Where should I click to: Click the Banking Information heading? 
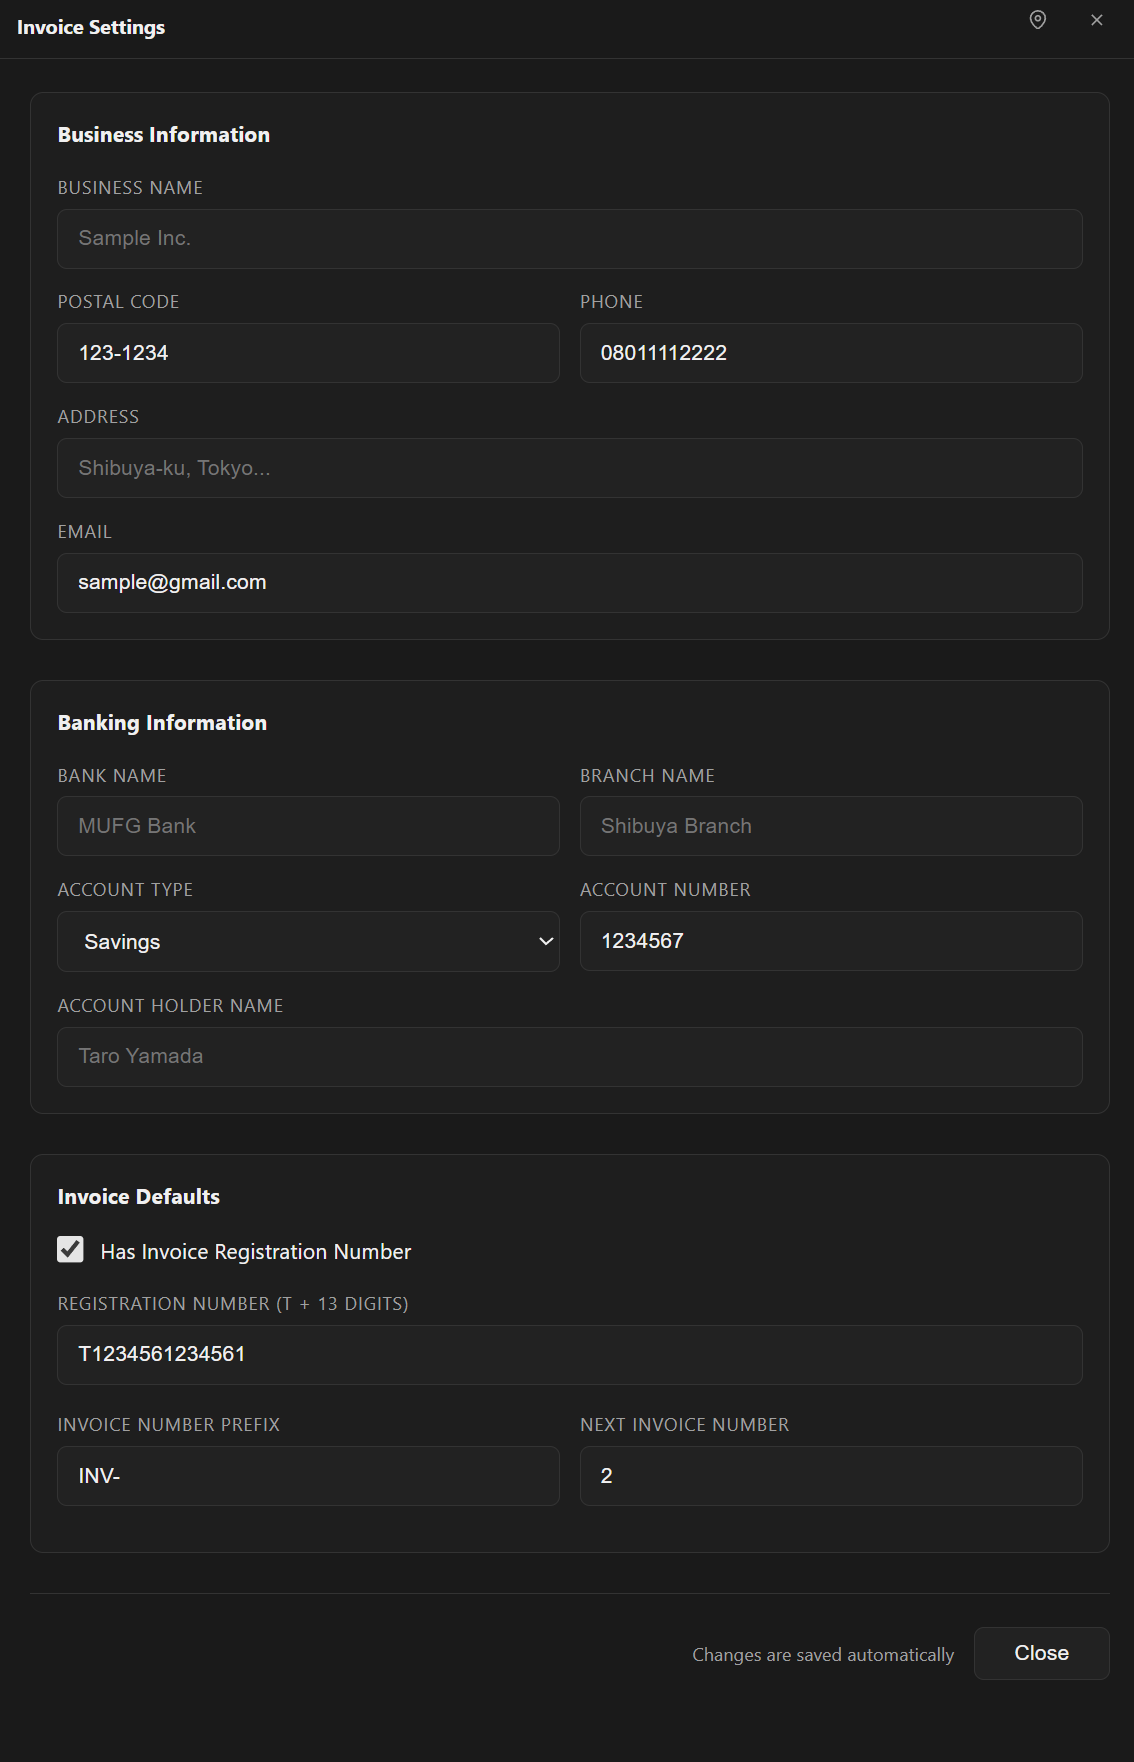pos(162,723)
